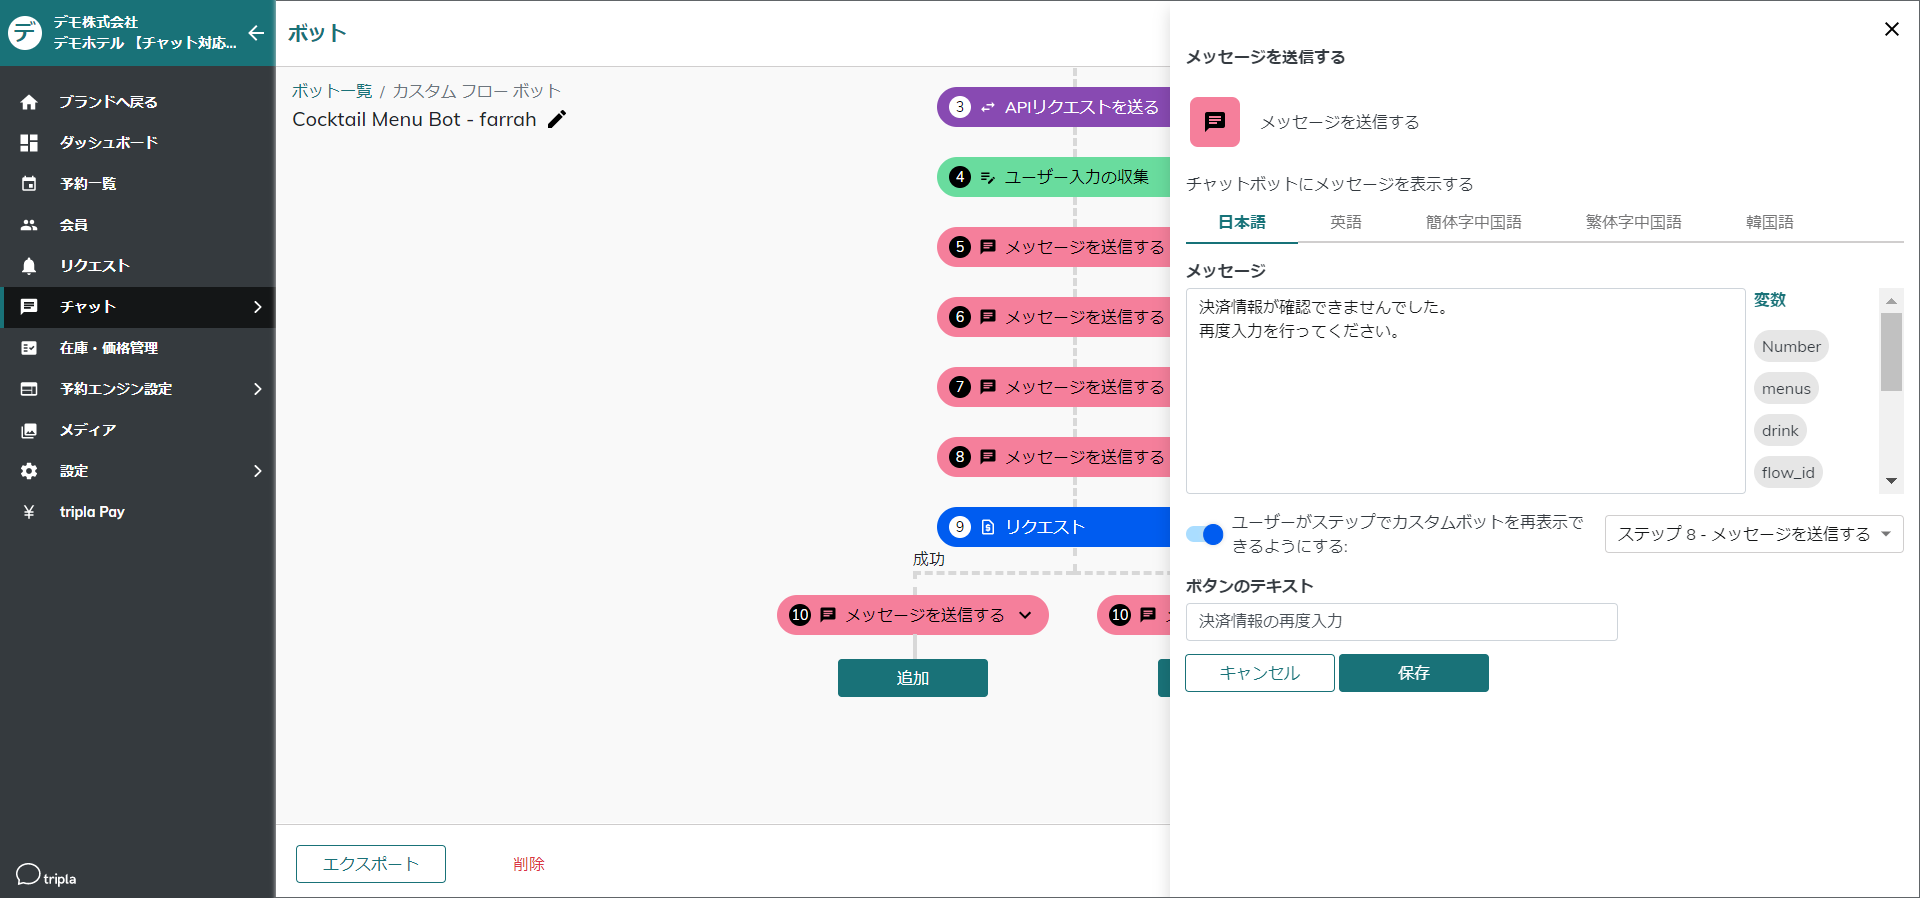Image resolution: width=1920 pixels, height=898 pixels.
Task: Close the message panel with X
Action: point(1891,29)
